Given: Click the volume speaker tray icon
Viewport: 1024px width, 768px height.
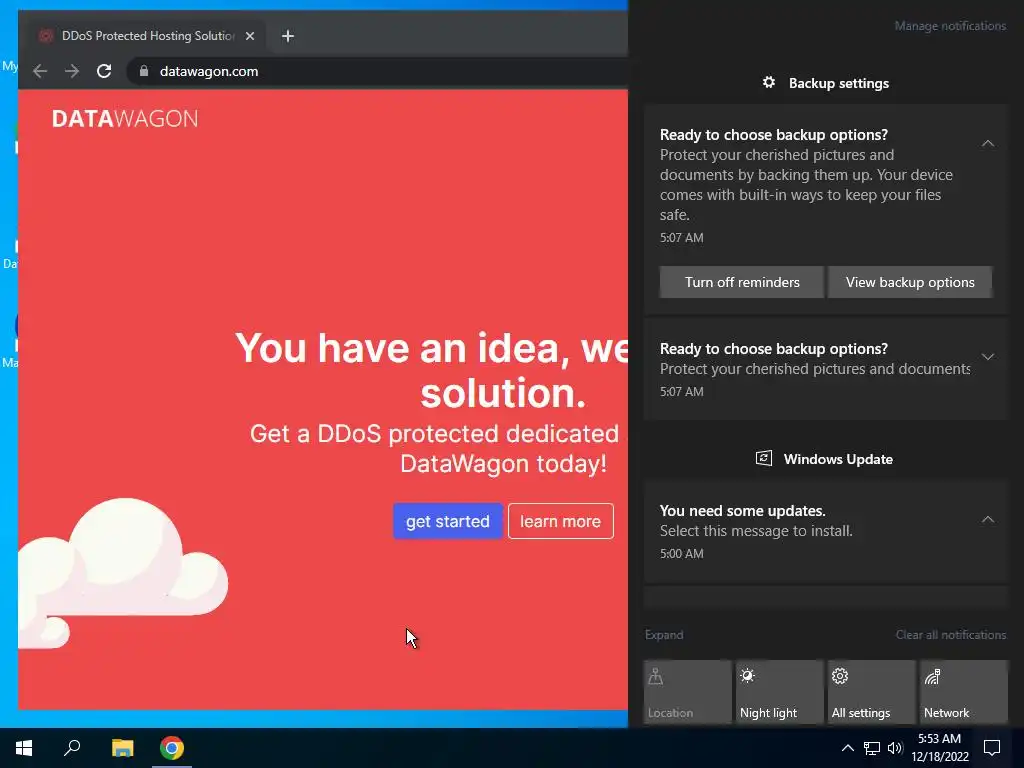Looking at the screenshot, I should click(x=895, y=748).
